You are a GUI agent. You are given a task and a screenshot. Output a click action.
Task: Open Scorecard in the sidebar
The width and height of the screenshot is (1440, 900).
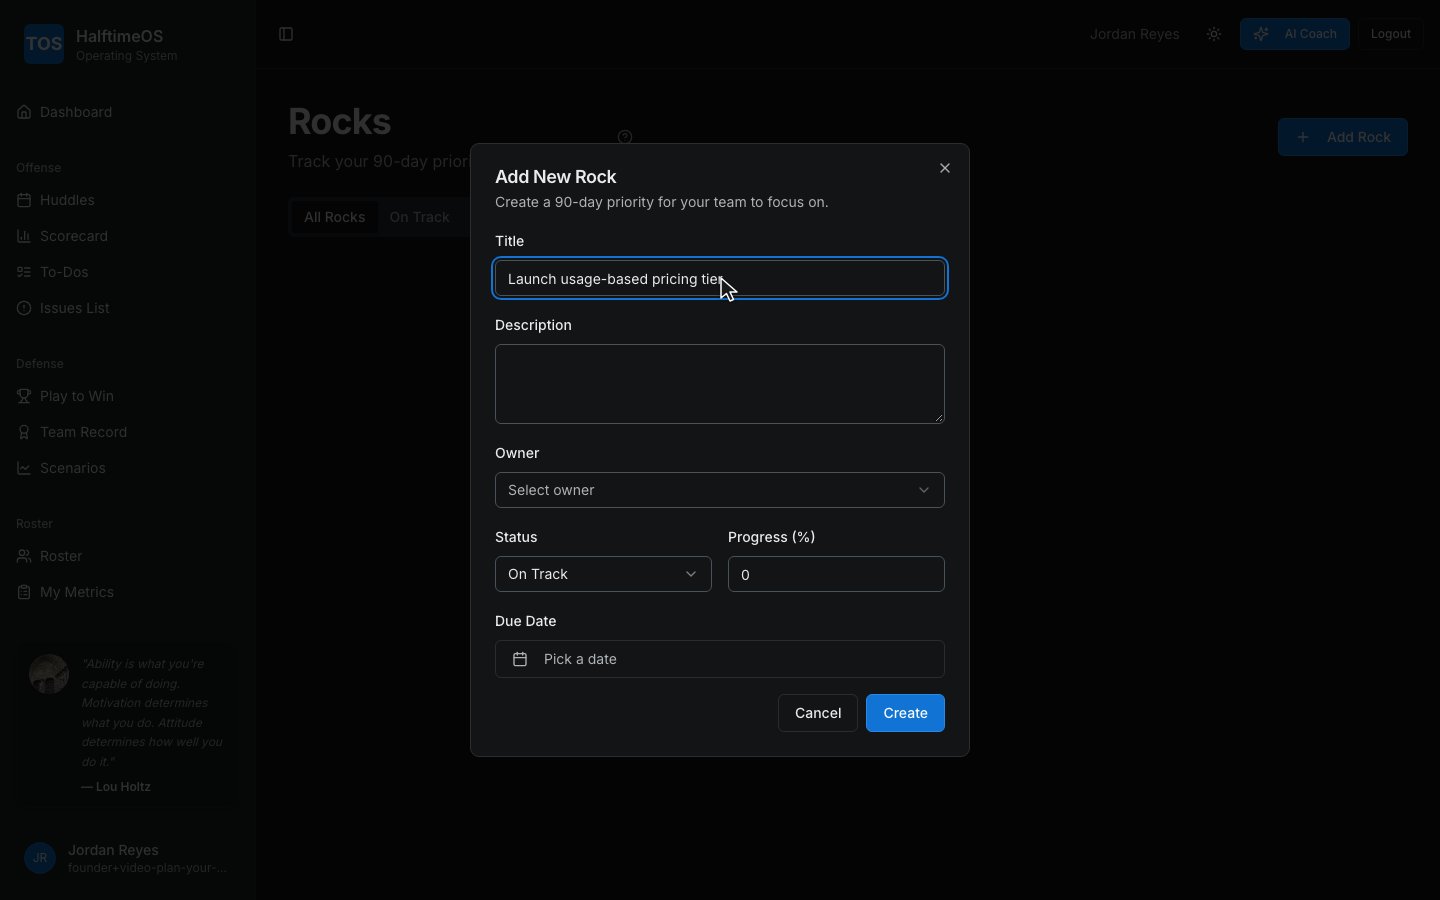coord(128,236)
